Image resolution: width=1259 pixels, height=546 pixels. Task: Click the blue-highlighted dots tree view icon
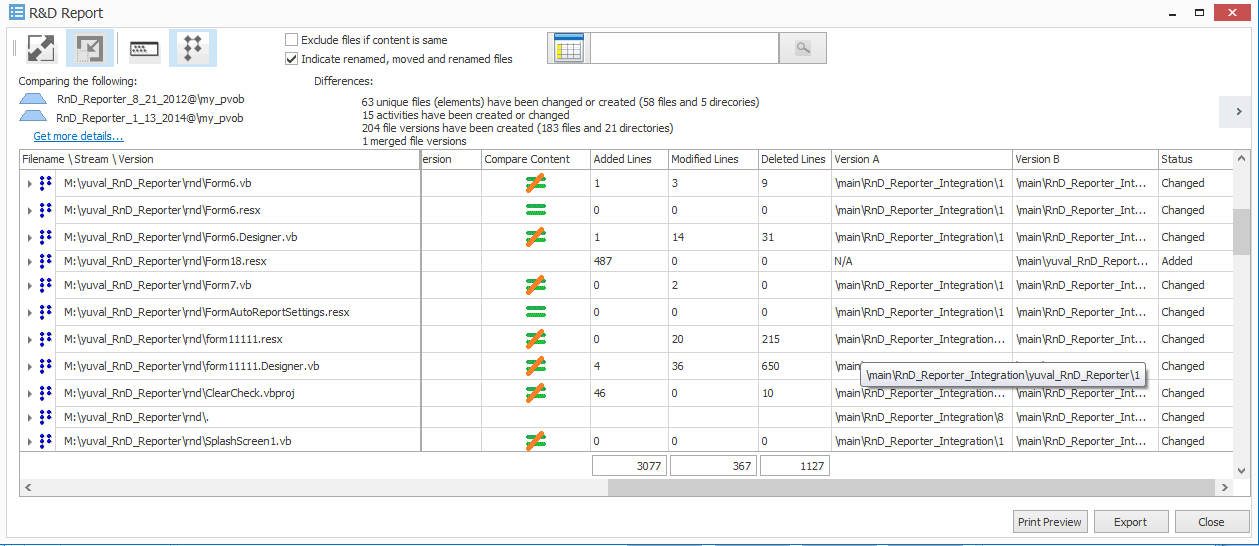coord(194,48)
